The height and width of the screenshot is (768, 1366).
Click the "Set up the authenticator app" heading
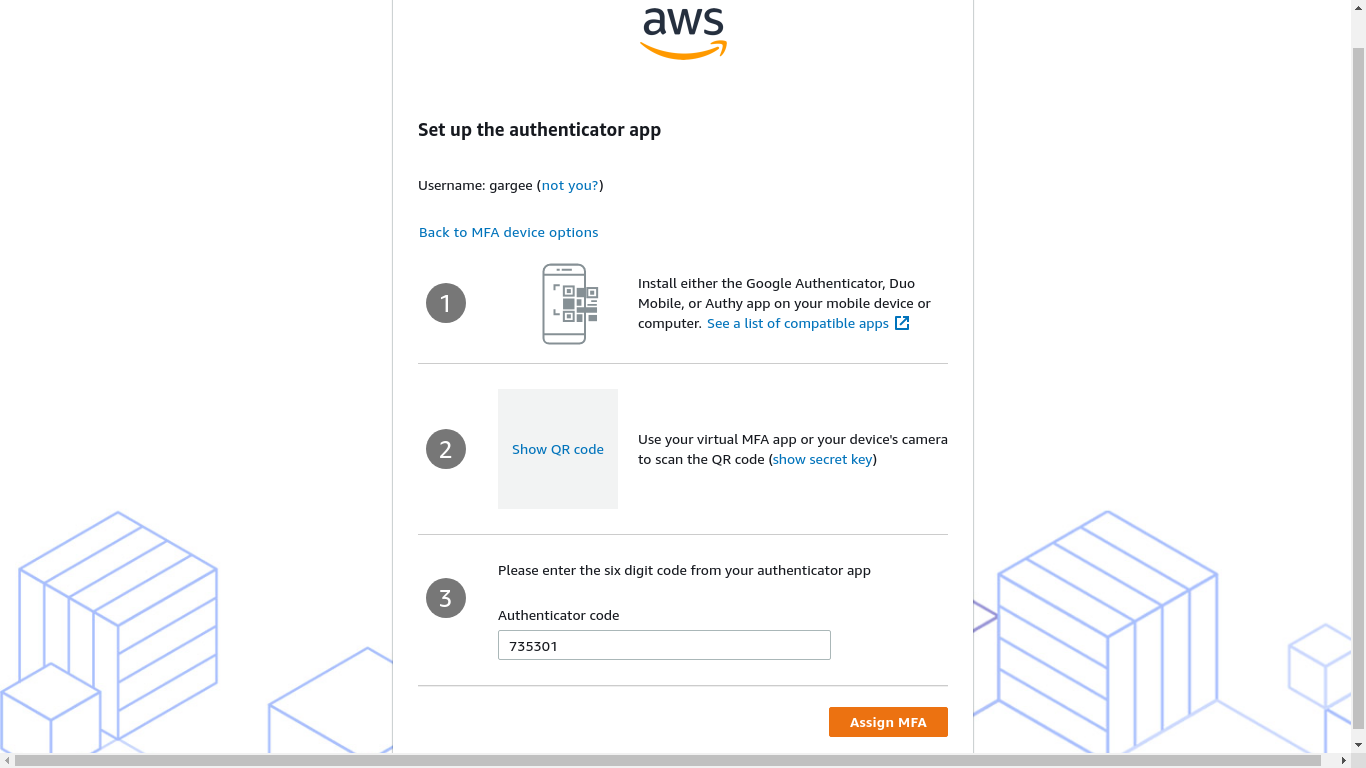click(x=539, y=129)
